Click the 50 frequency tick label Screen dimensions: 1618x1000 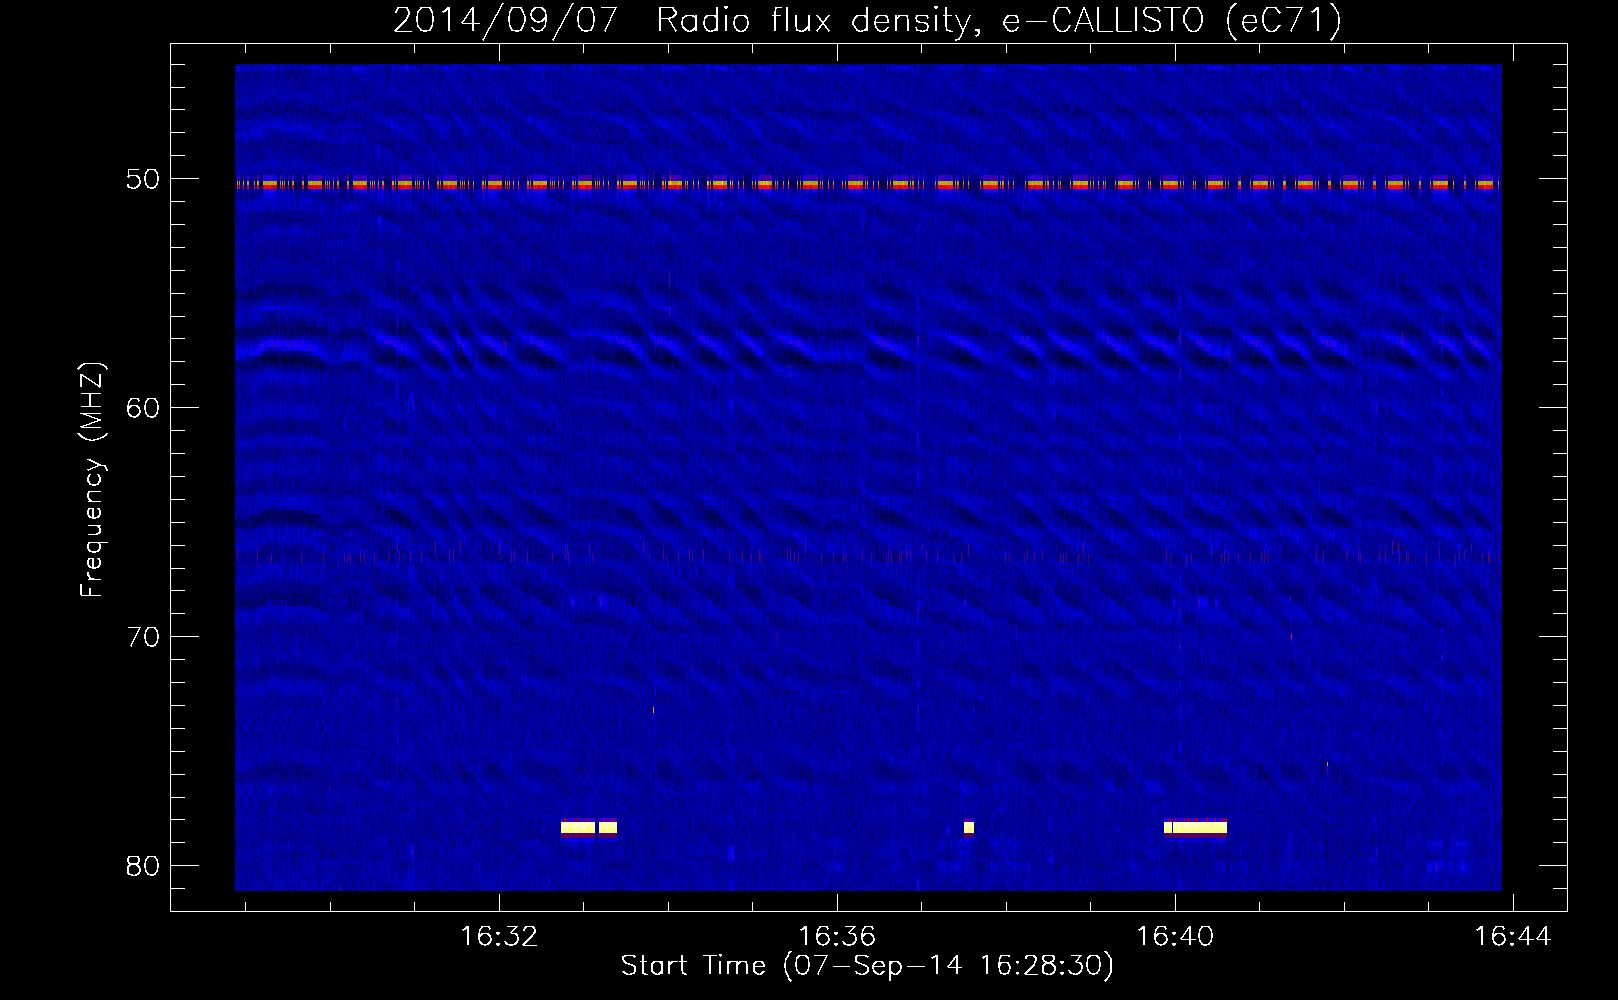(143, 179)
